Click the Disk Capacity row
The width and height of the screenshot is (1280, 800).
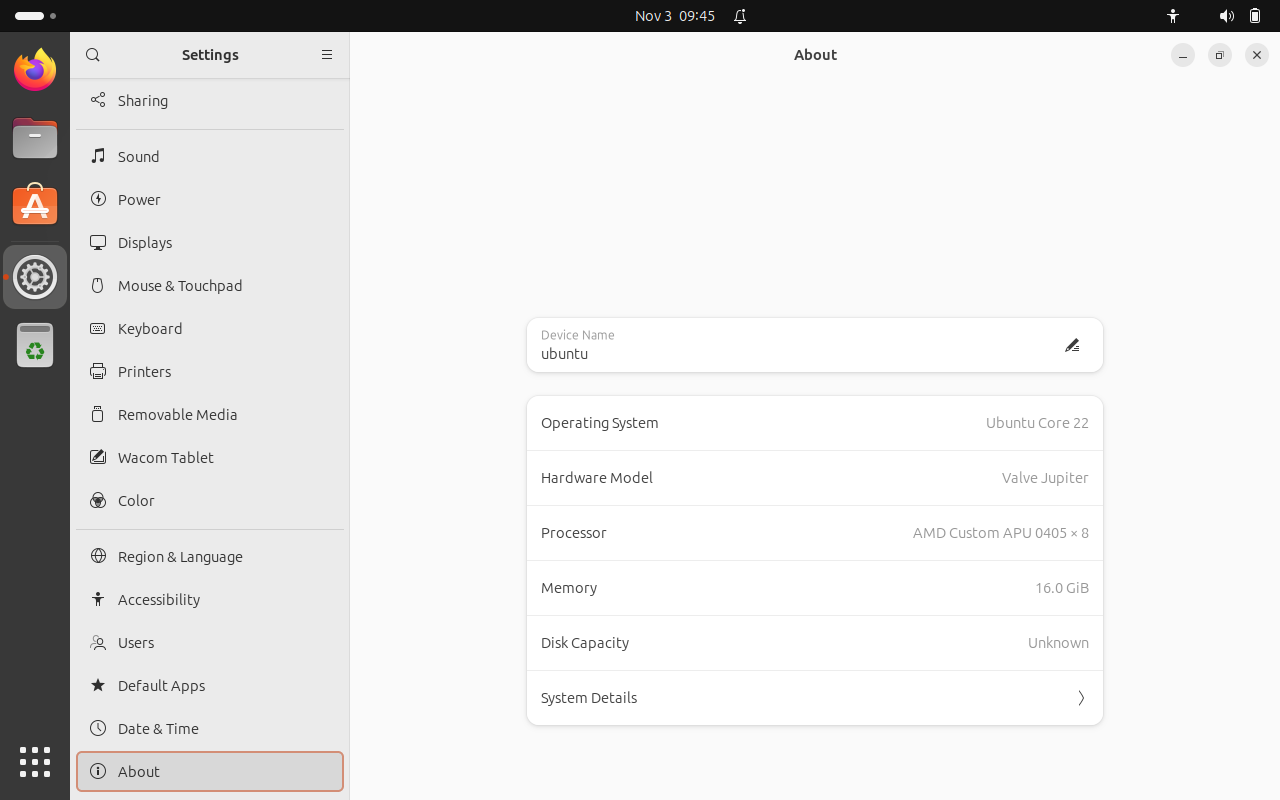(815, 643)
